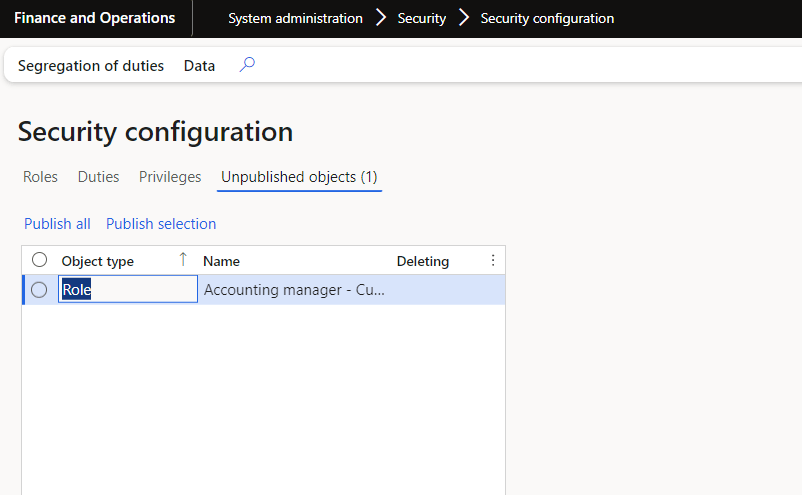
Task: Expand the Data menu
Action: [x=199, y=66]
